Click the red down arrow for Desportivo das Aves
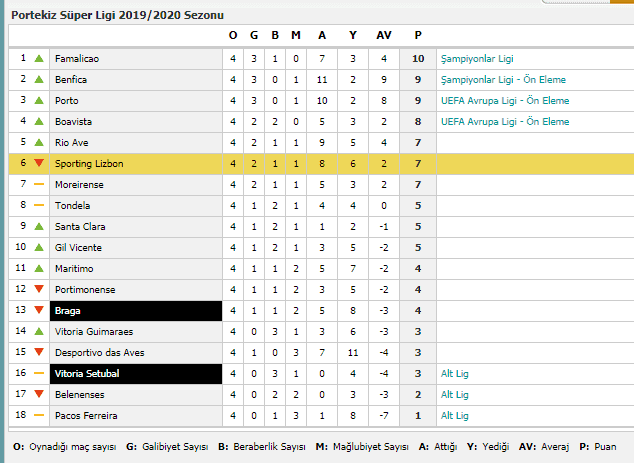The width and height of the screenshot is (634, 463). click(x=39, y=352)
